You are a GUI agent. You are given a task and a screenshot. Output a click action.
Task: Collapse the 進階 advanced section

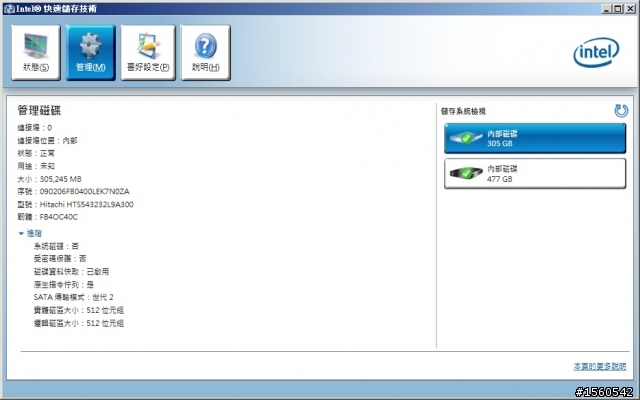coord(30,233)
